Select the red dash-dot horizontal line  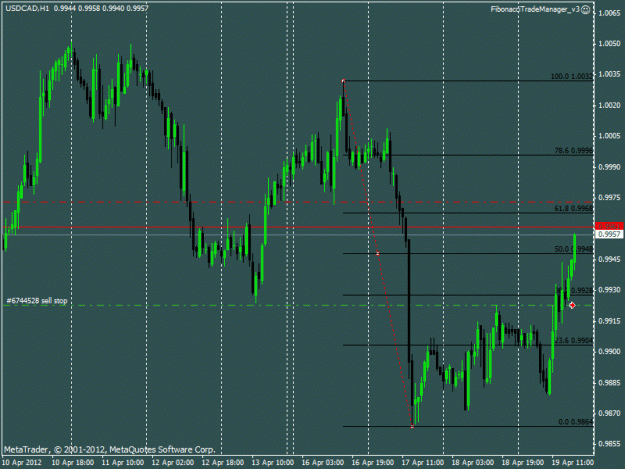297,202
